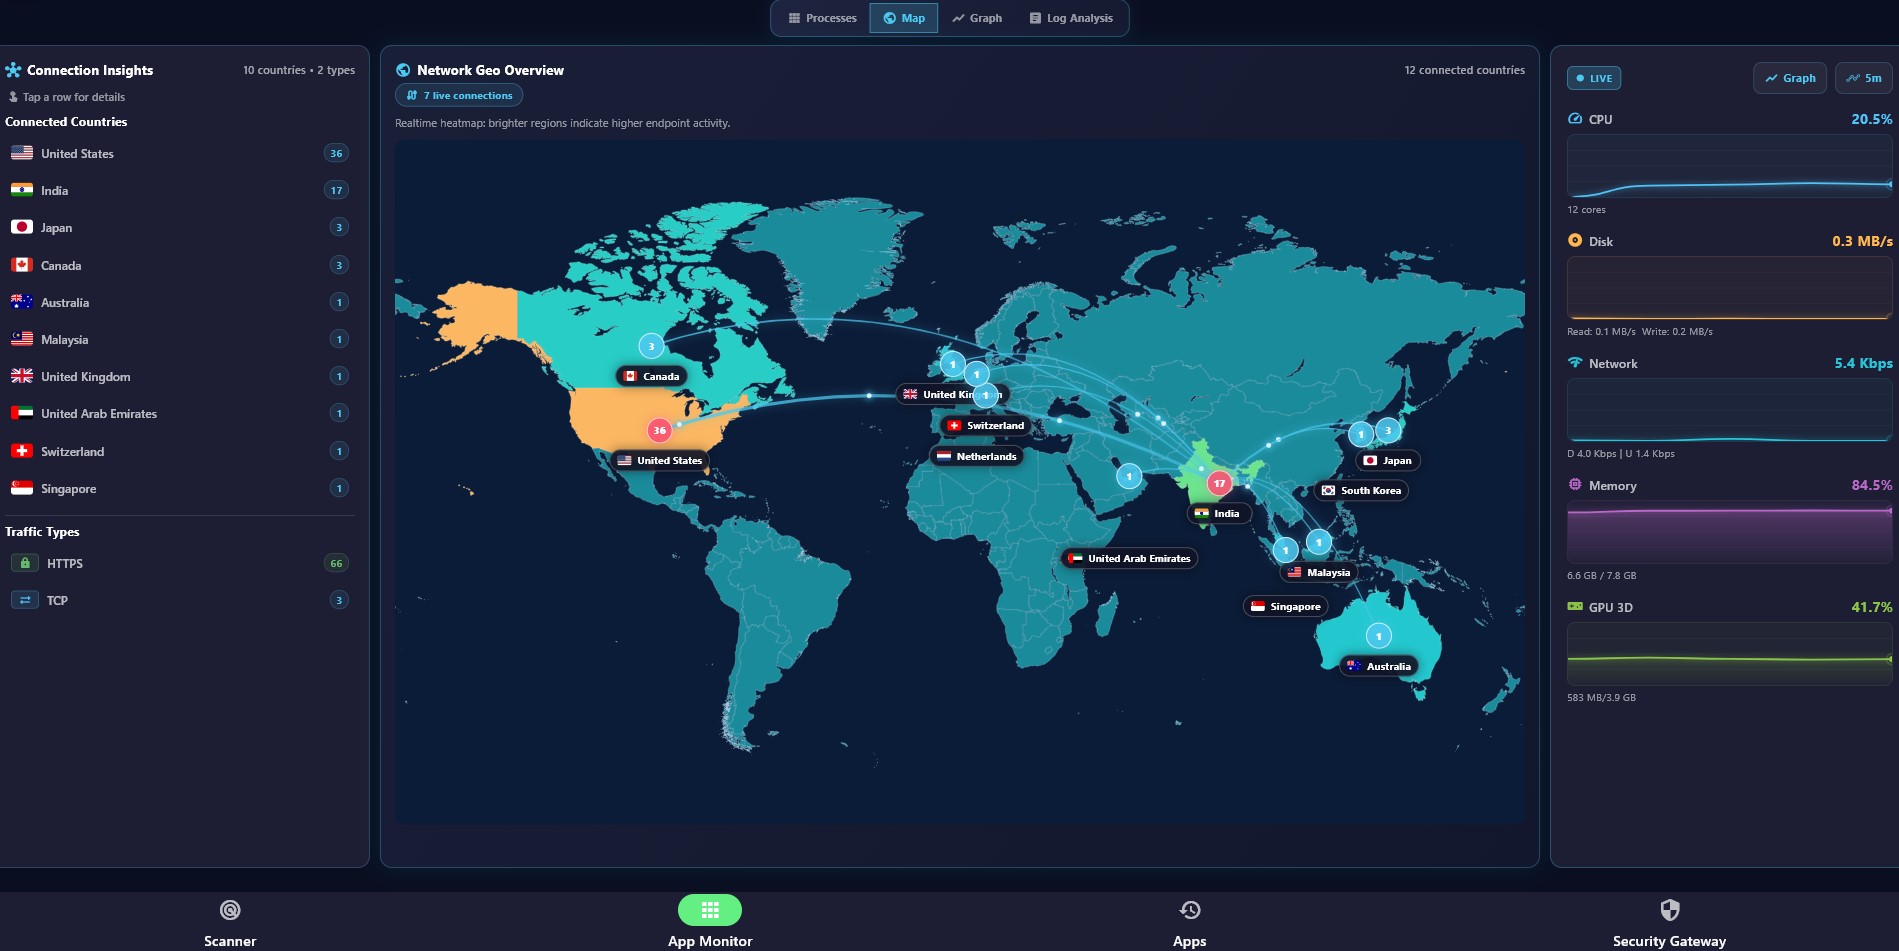
Task: Click the Memory chip icon
Action: point(1575,485)
